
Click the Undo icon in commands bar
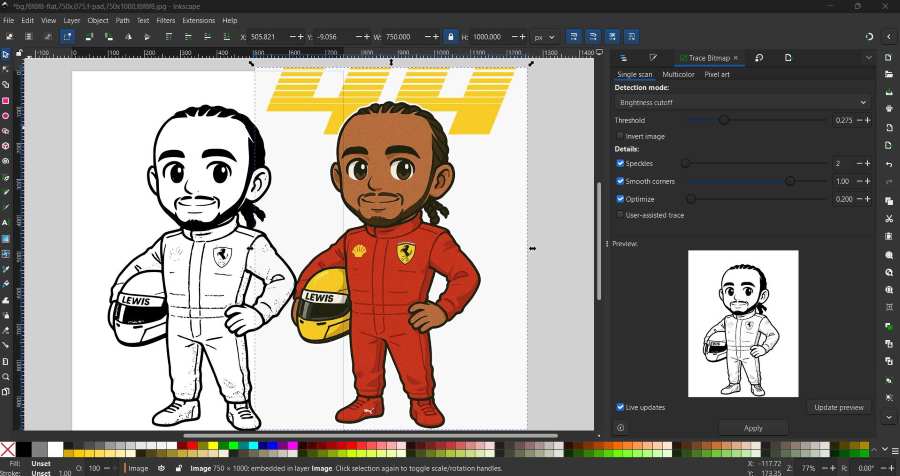889,164
